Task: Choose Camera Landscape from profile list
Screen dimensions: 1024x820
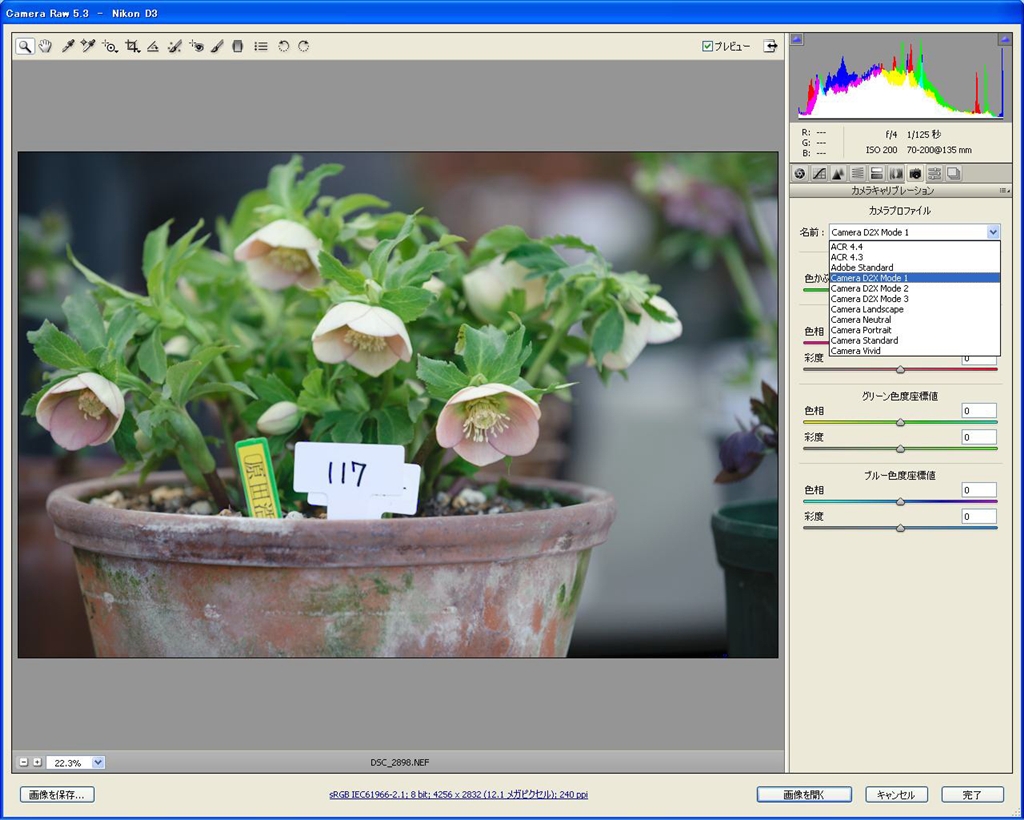Action: 867,309
